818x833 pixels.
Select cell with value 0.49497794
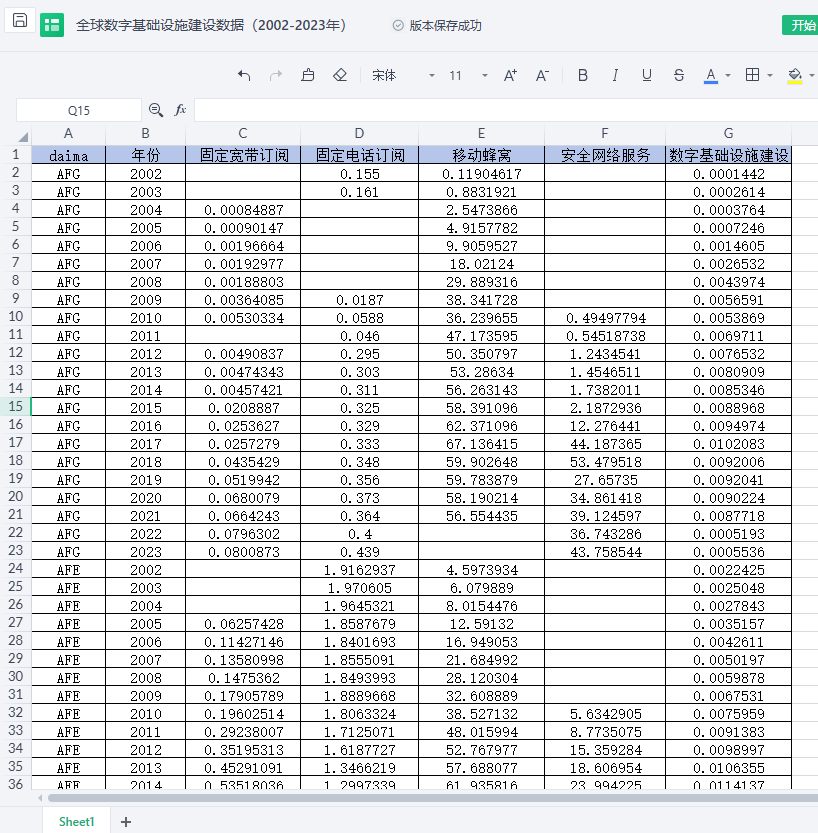click(x=605, y=318)
